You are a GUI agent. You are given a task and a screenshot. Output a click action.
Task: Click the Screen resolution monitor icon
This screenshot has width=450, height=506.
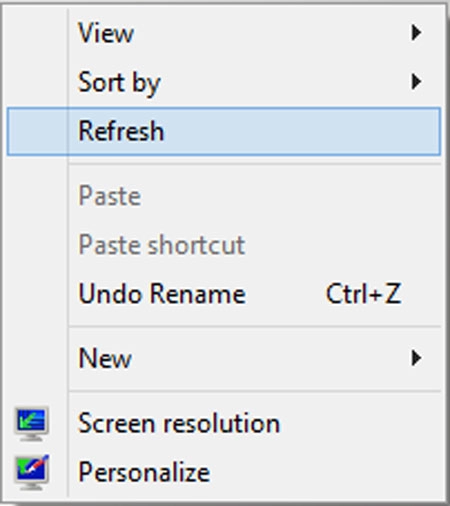coord(31,424)
